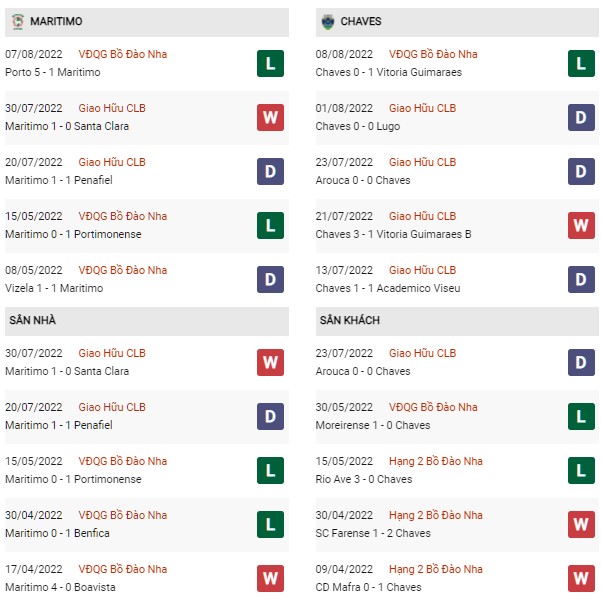Screen dimensions: 601x599
Task: Click the L badge for Maritimo 0 - 1 Benfica
Action: (x=270, y=524)
